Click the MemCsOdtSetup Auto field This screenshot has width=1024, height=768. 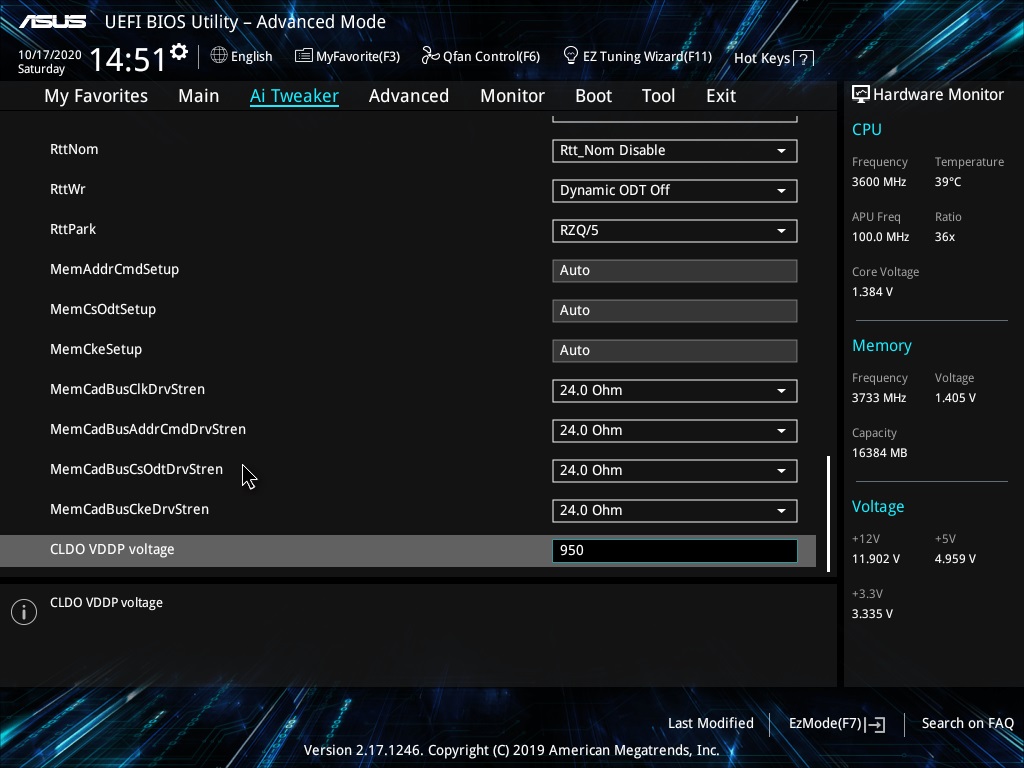675,311
